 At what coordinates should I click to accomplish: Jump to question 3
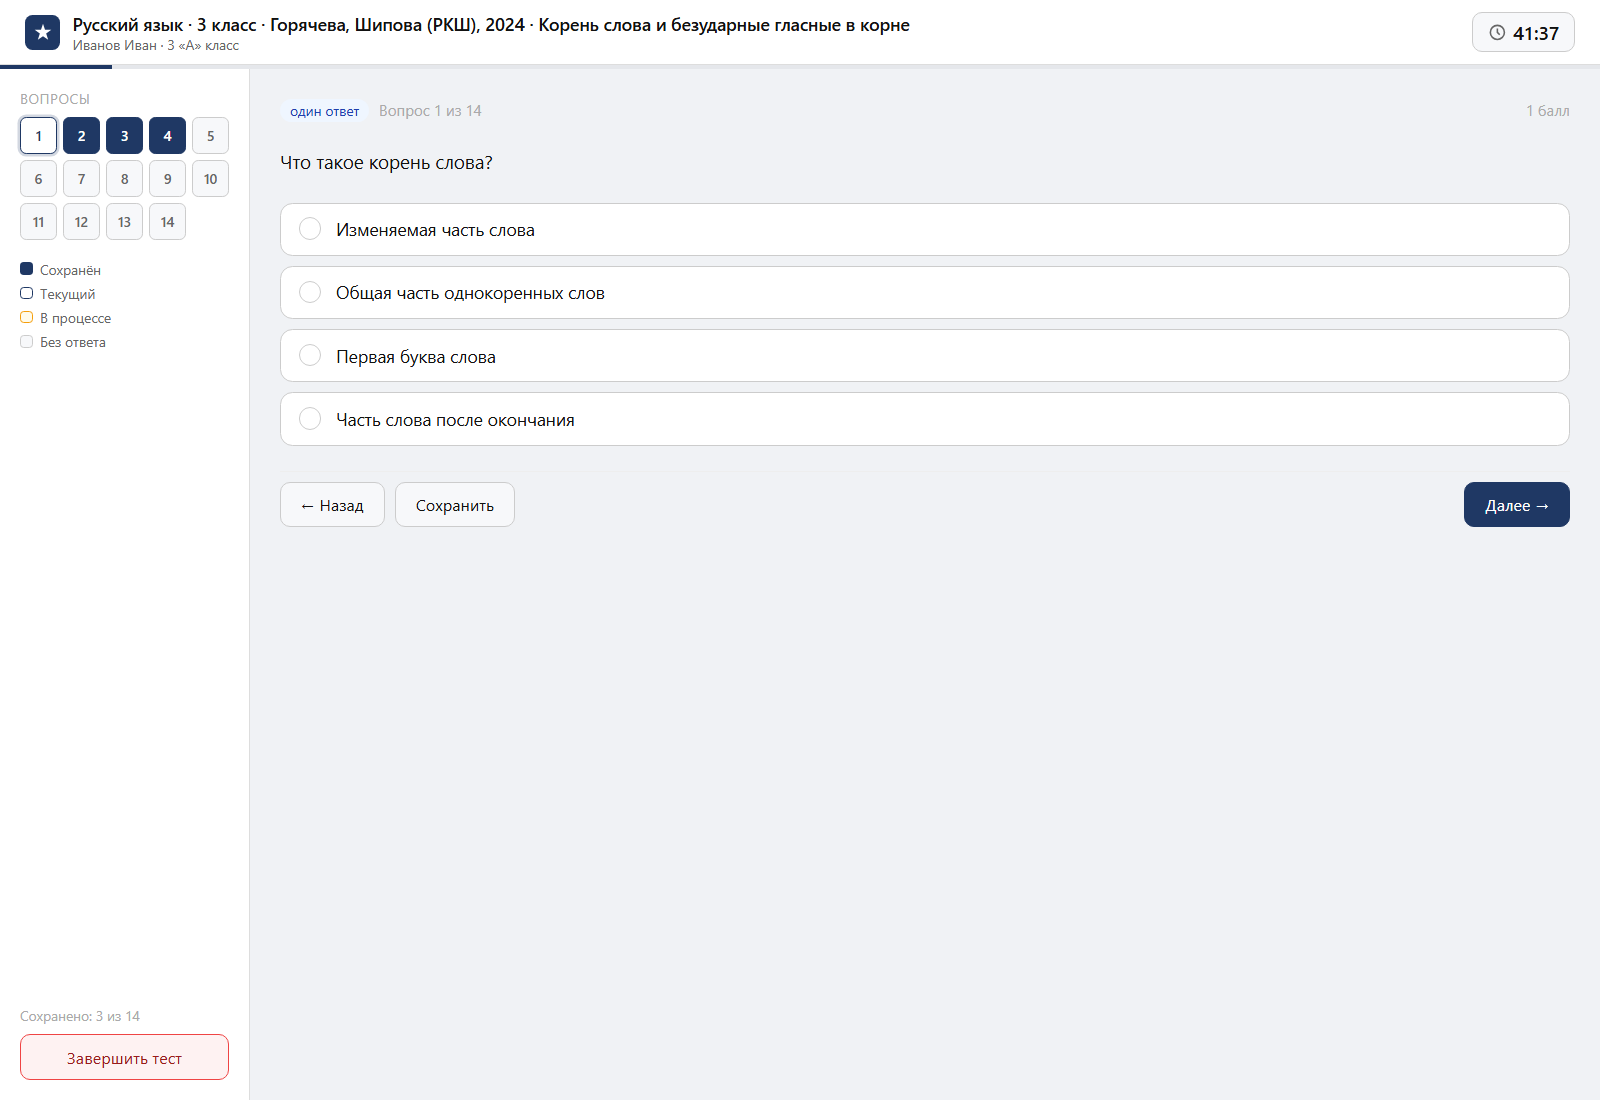click(124, 136)
